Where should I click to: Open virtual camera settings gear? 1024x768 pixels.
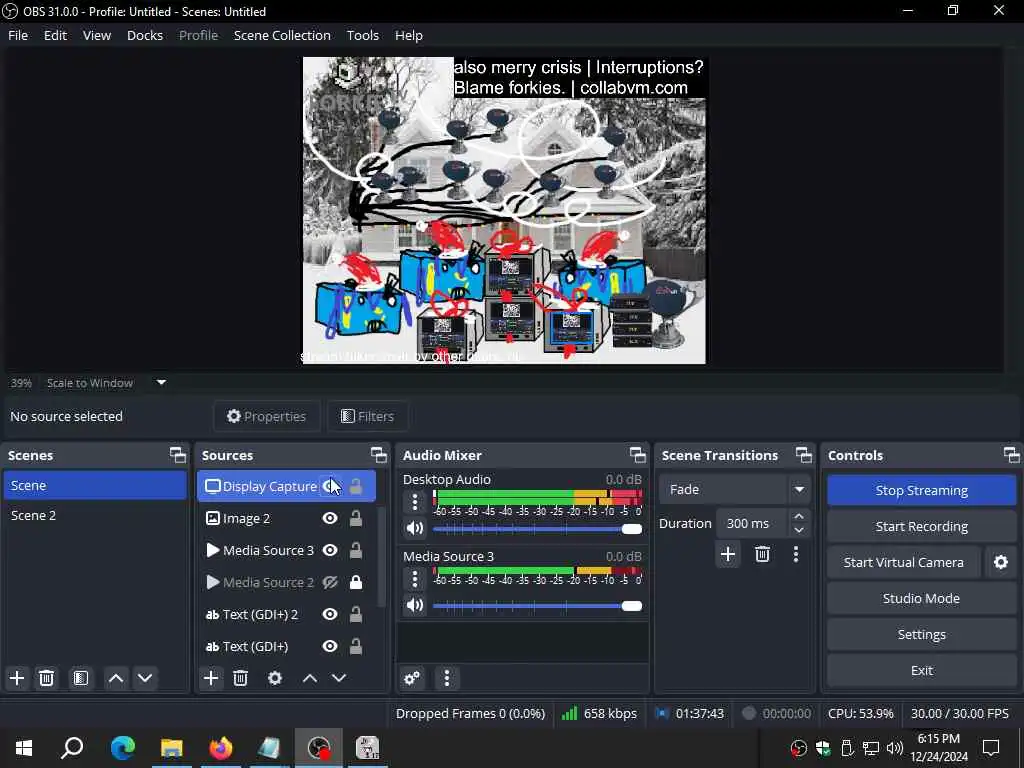point(1000,562)
